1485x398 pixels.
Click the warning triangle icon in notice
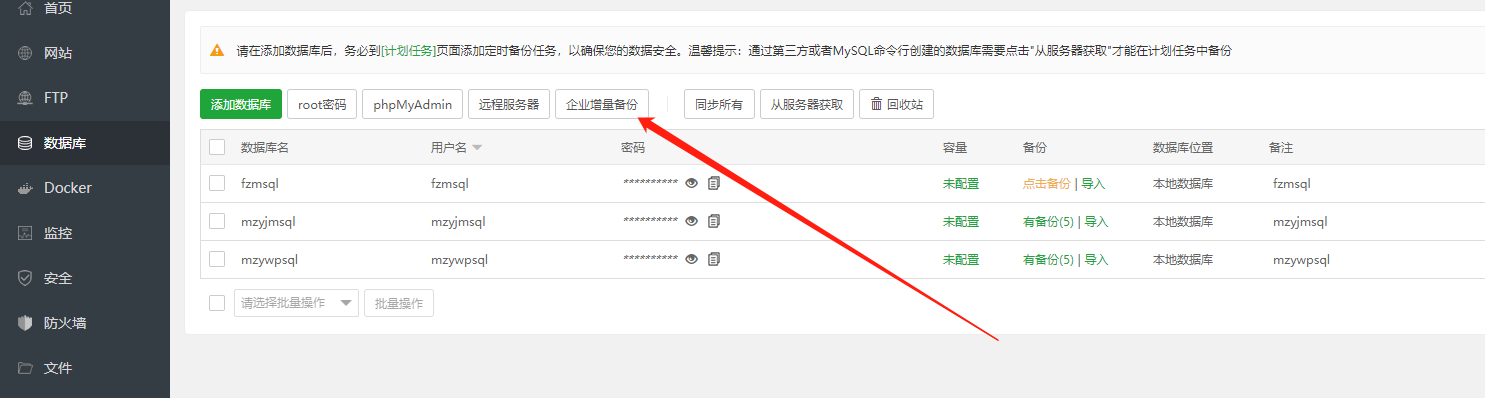click(x=217, y=50)
